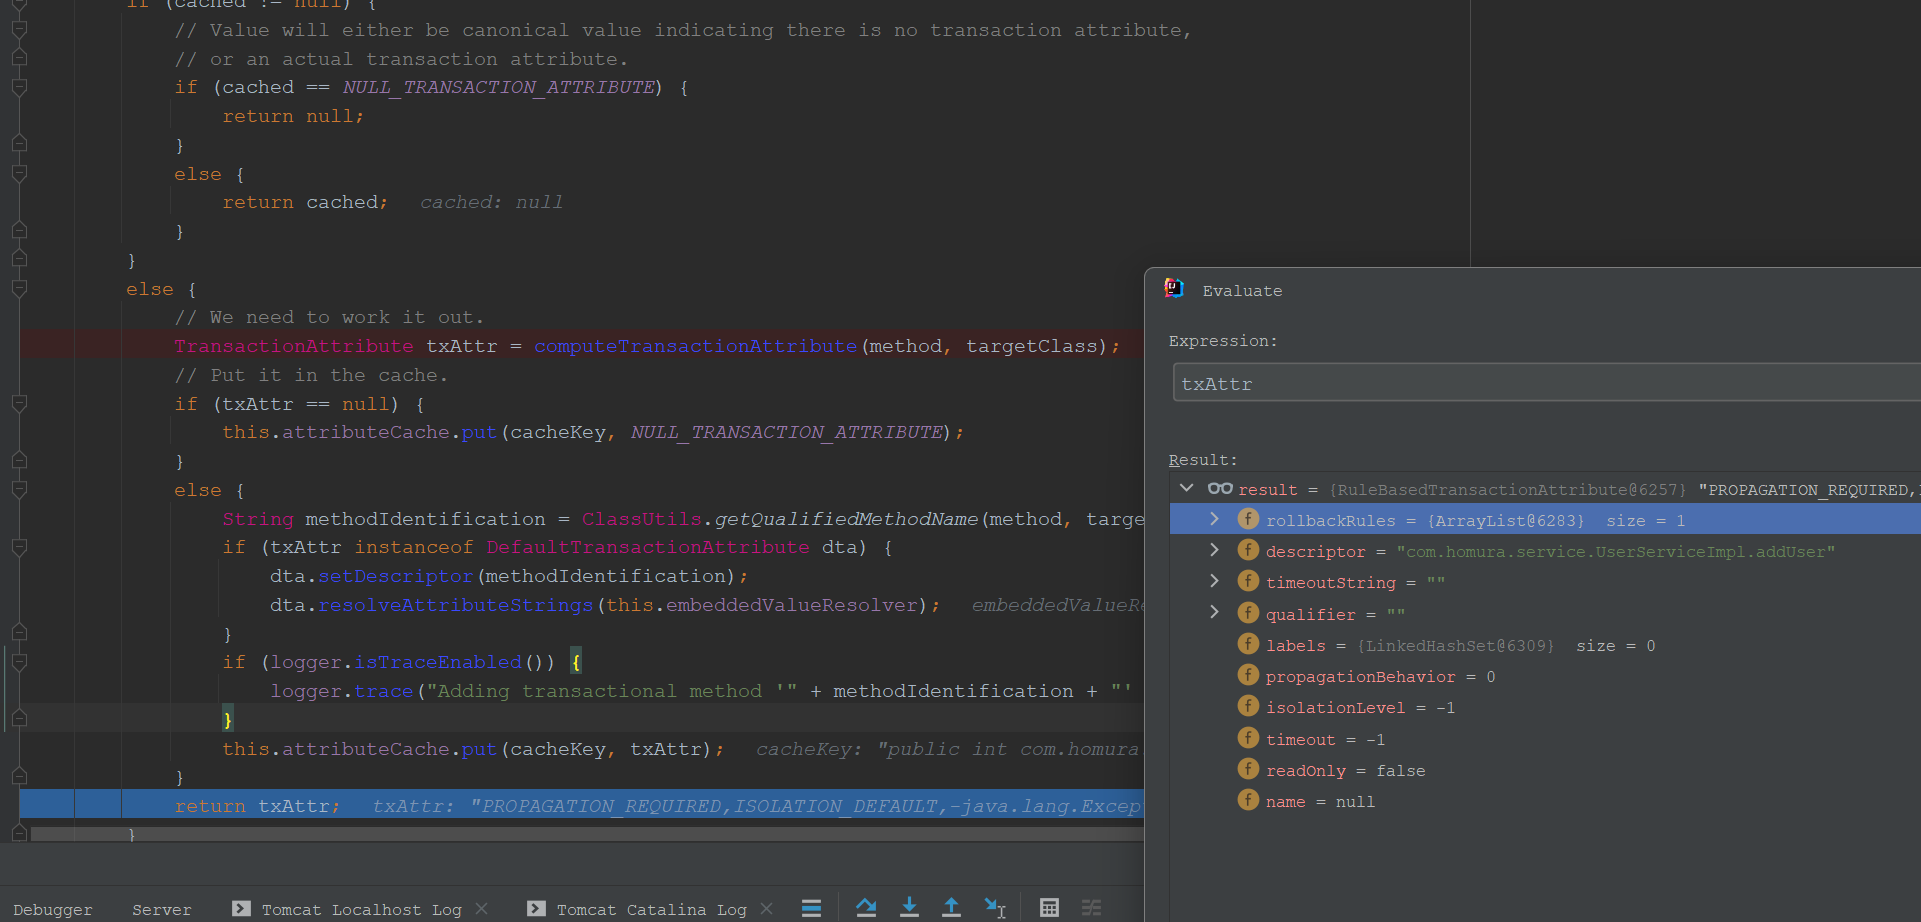
Task: Click the breakpoint line 'TransactionAttribute txAttr' type name
Action: [294, 346]
